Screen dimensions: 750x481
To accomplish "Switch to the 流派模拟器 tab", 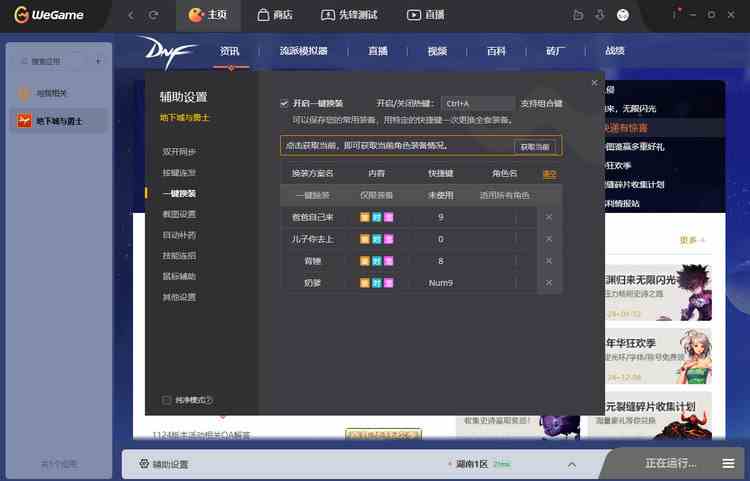I will (303, 51).
